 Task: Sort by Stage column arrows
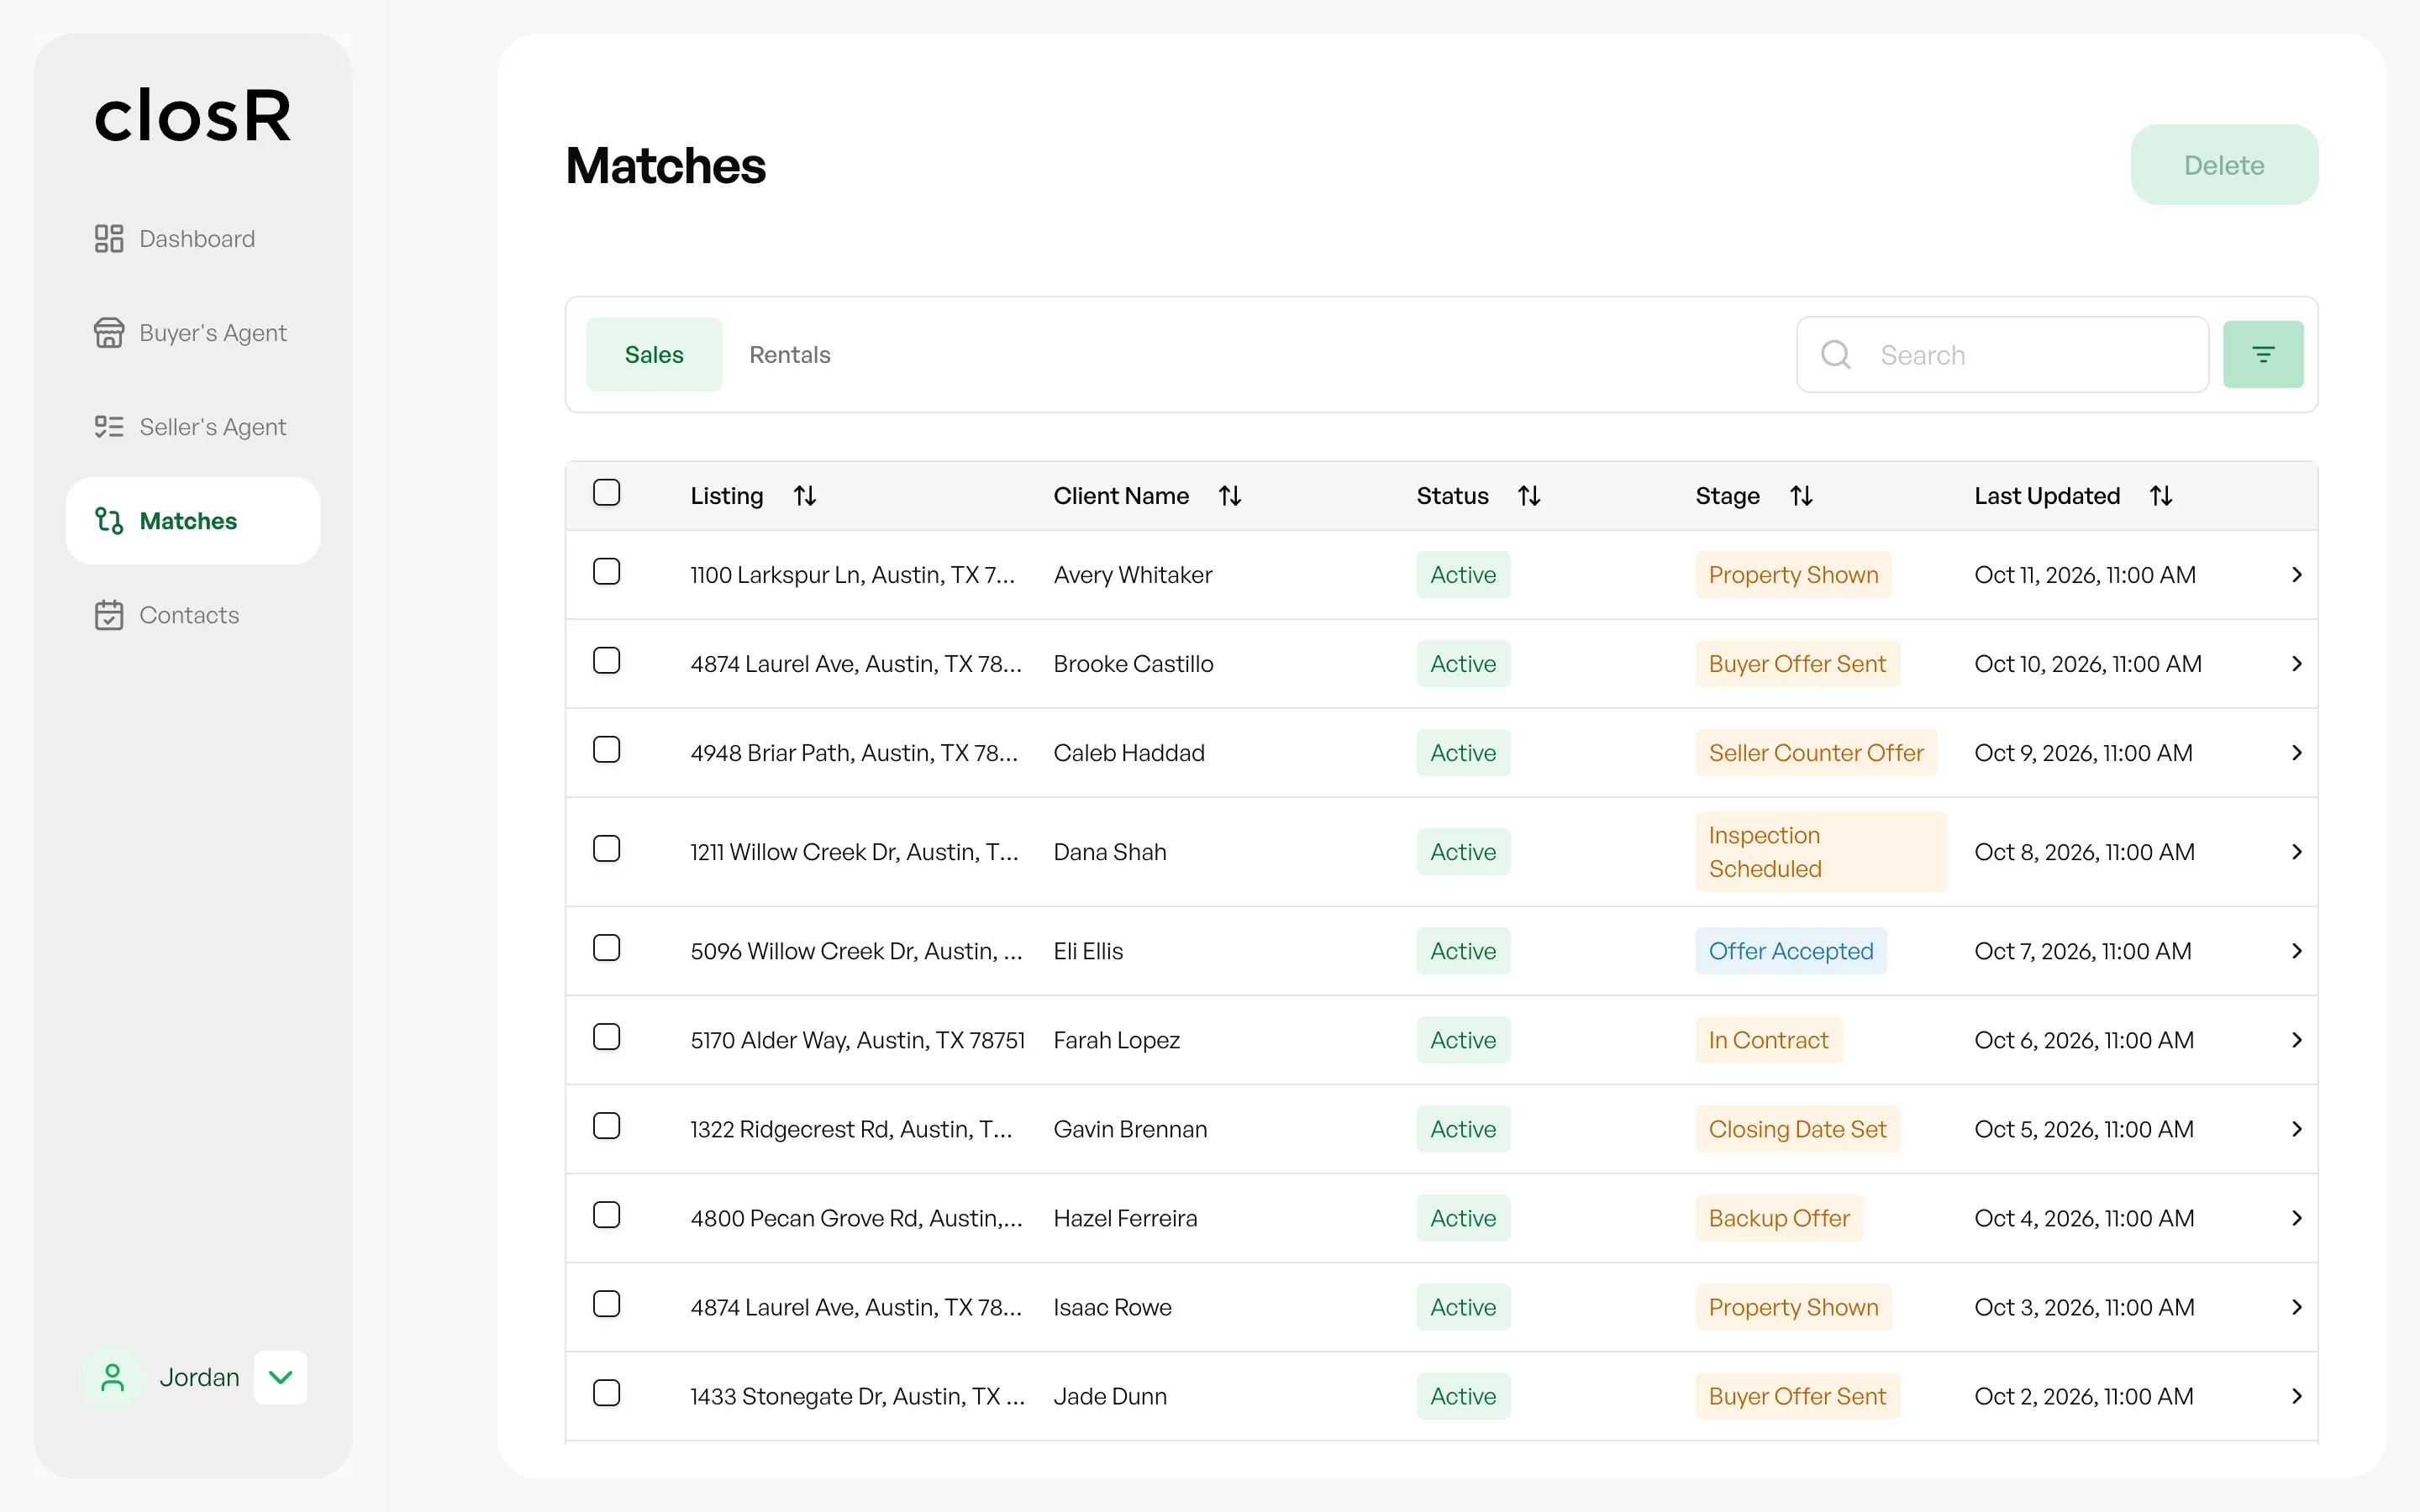tap(1801, 496)
